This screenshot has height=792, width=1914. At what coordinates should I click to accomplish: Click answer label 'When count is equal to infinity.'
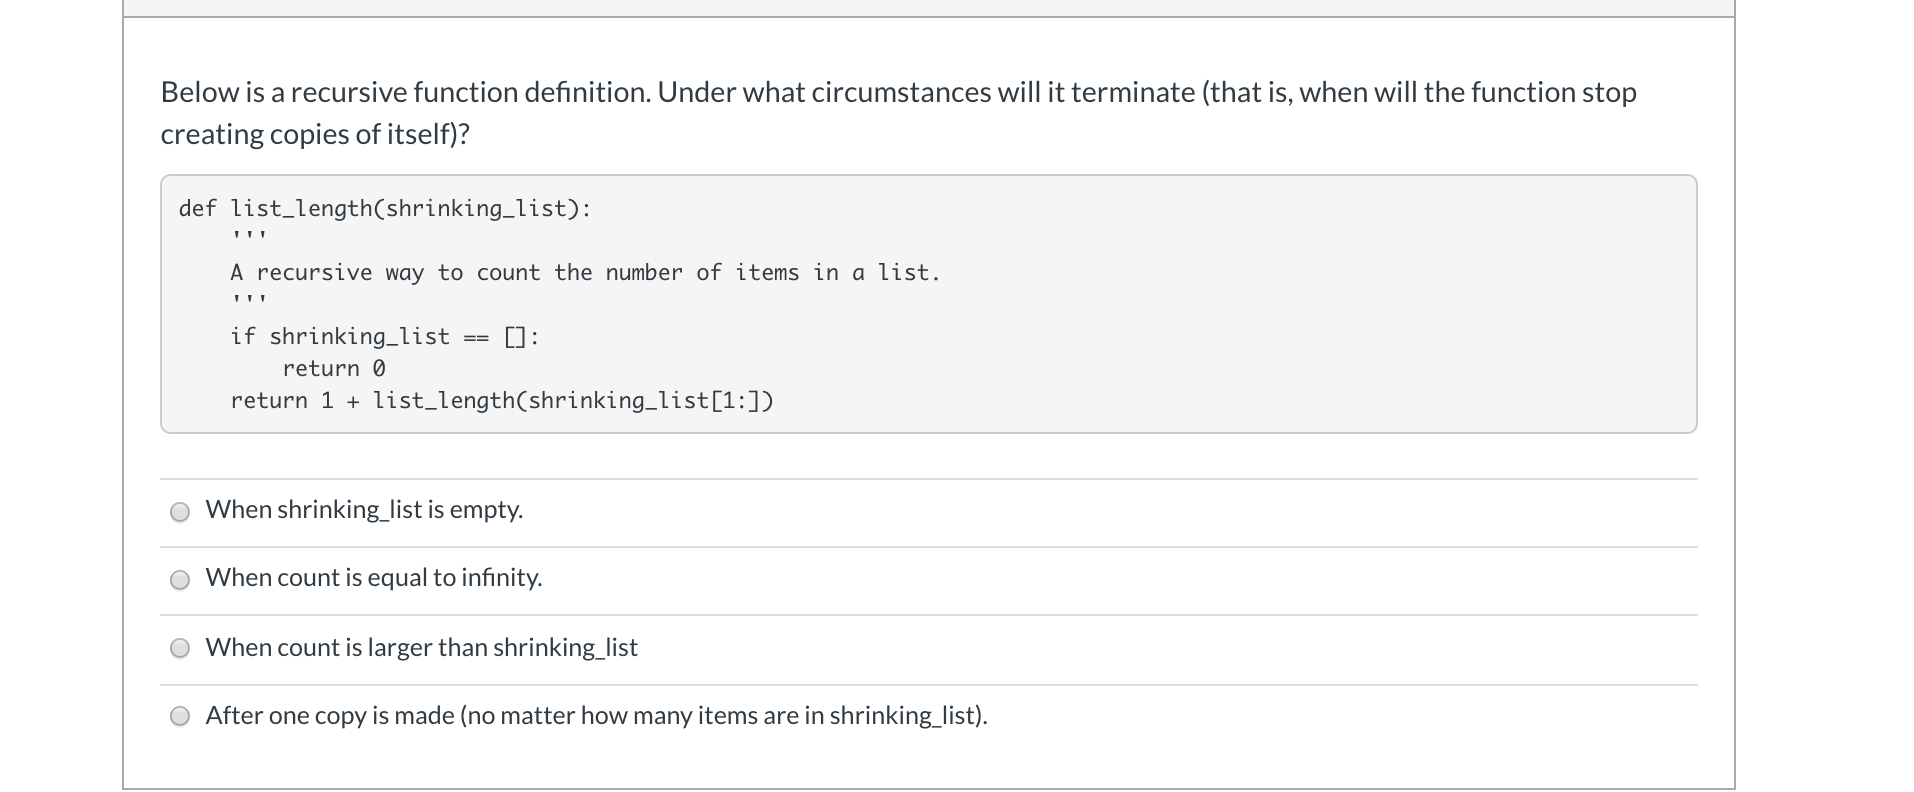tap(374, 578)
